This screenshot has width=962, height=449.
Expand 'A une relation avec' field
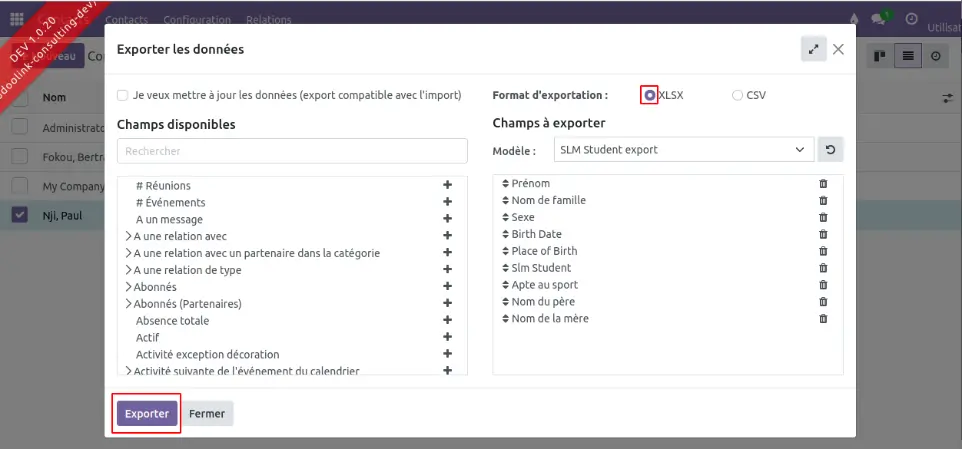[x=128, y=236]
